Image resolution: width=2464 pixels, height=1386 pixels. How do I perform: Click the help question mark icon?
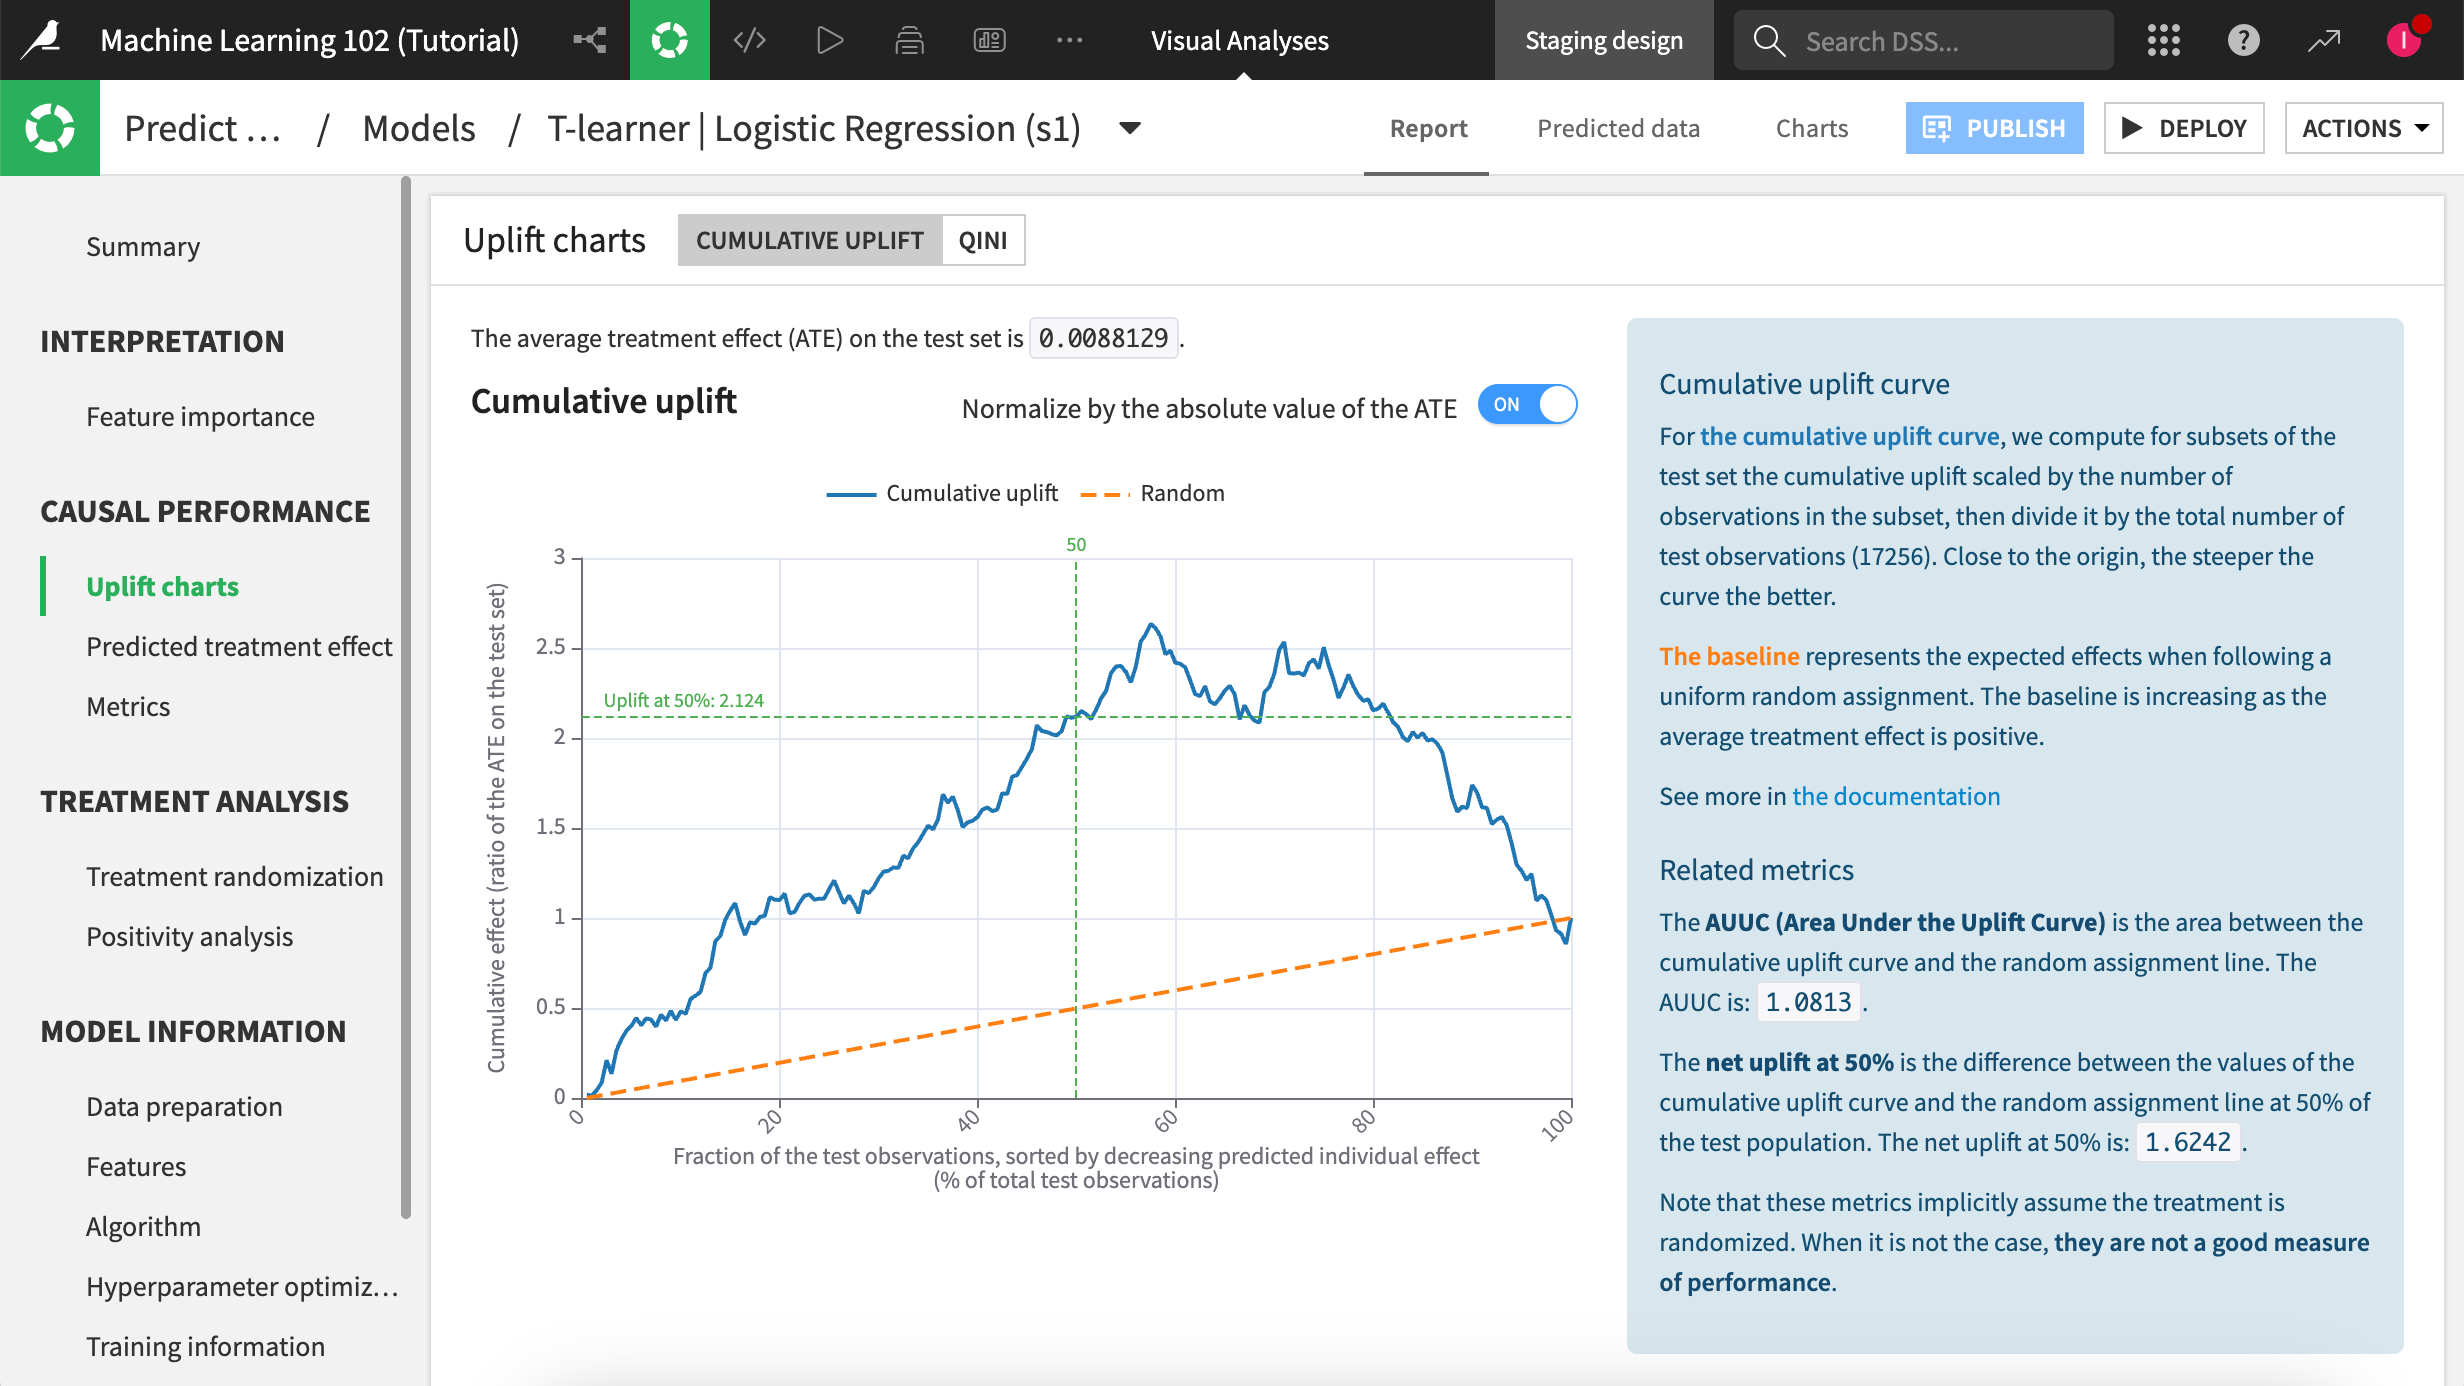pyautogui.click(x=2243, y=40)
